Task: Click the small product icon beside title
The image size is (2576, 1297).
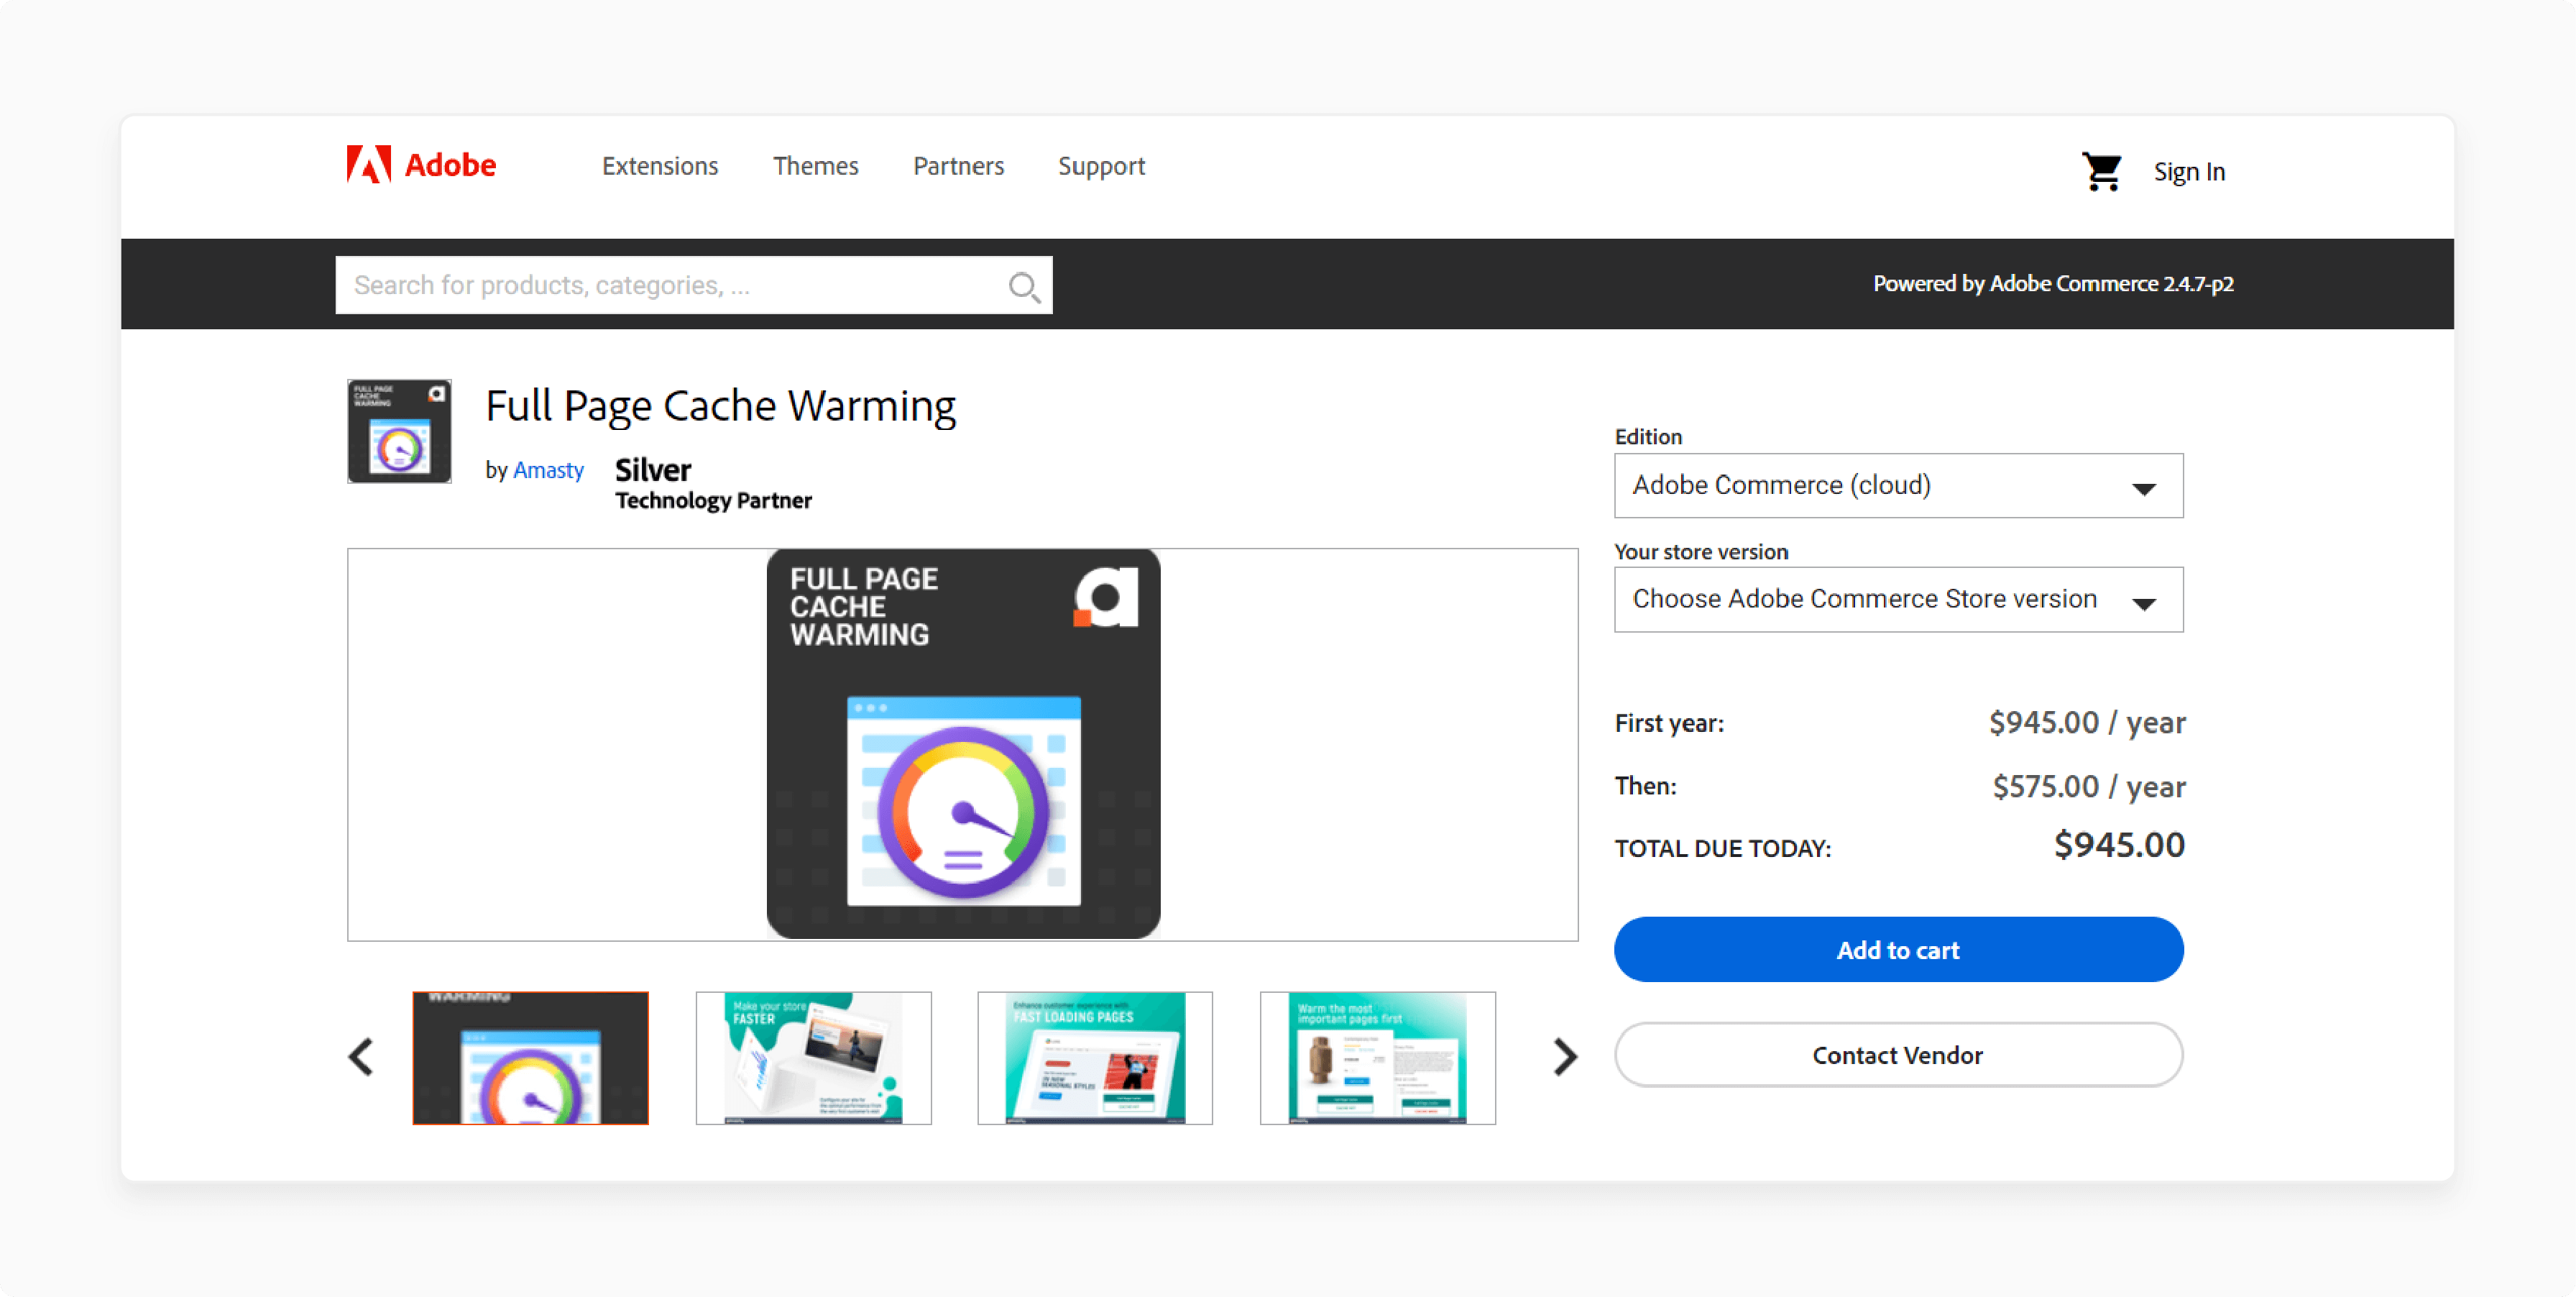Action: tap(399, 431)
